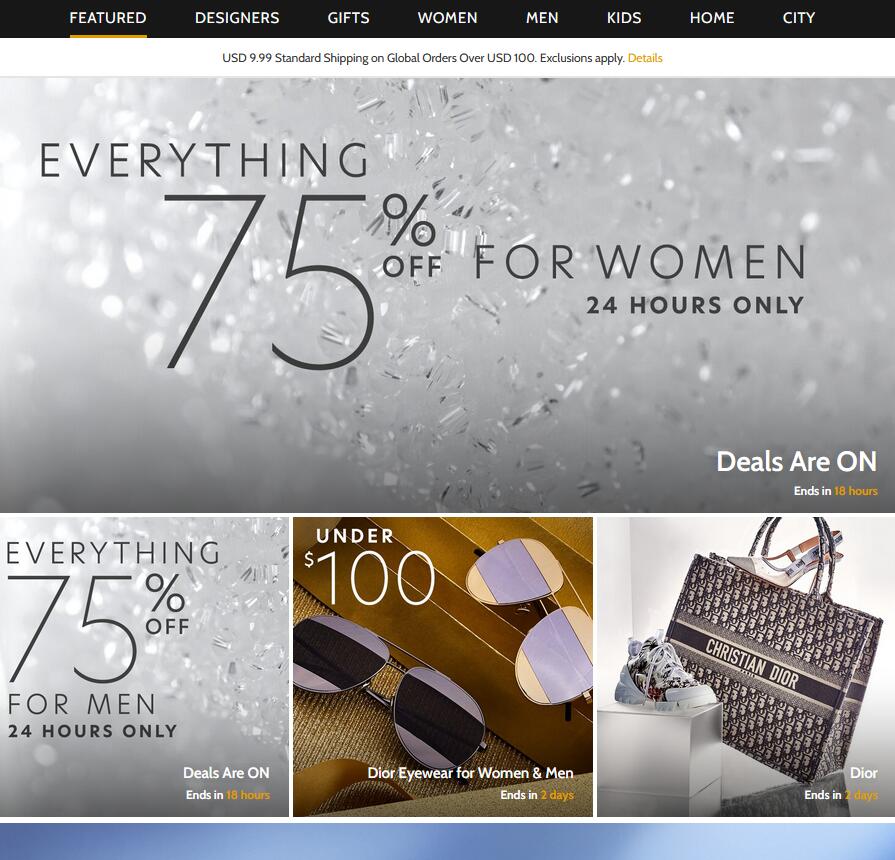Browse the Men category
Viewport: 895px width, 860px height.
click(542, 18)
